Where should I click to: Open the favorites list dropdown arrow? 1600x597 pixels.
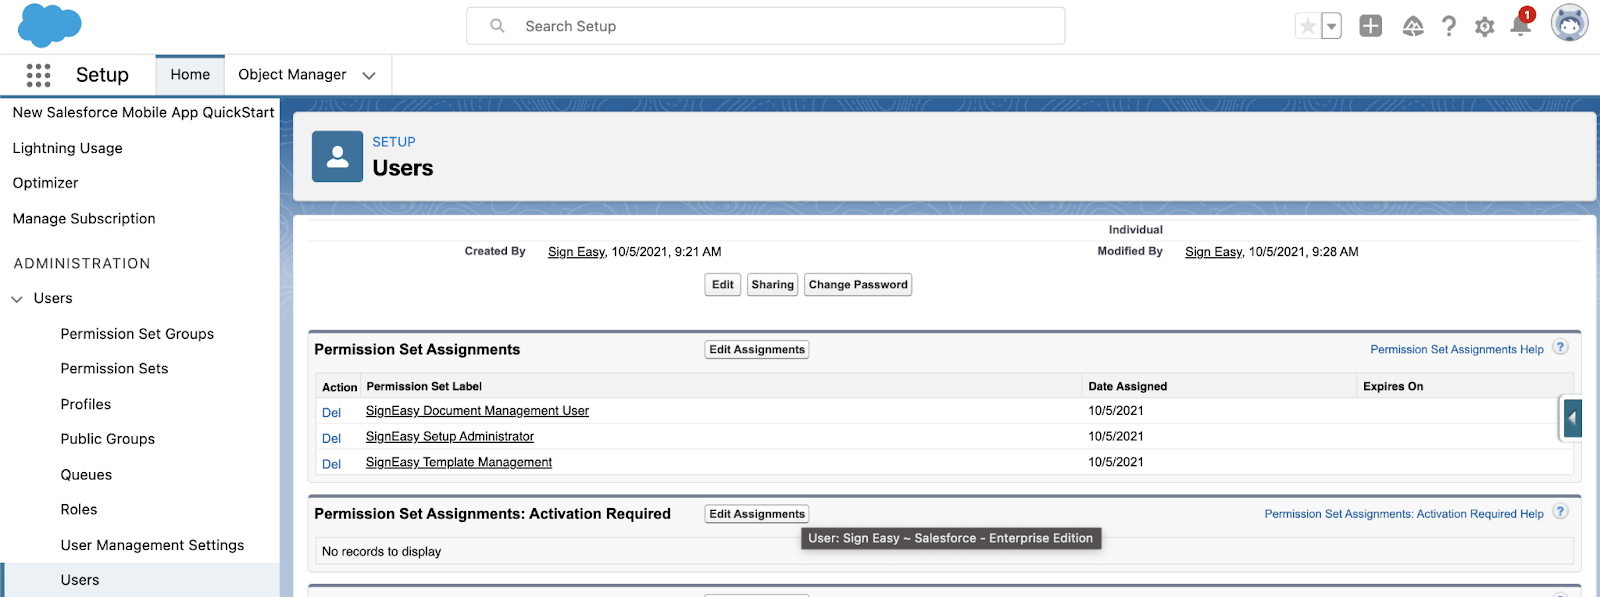tap(1332, 26)
